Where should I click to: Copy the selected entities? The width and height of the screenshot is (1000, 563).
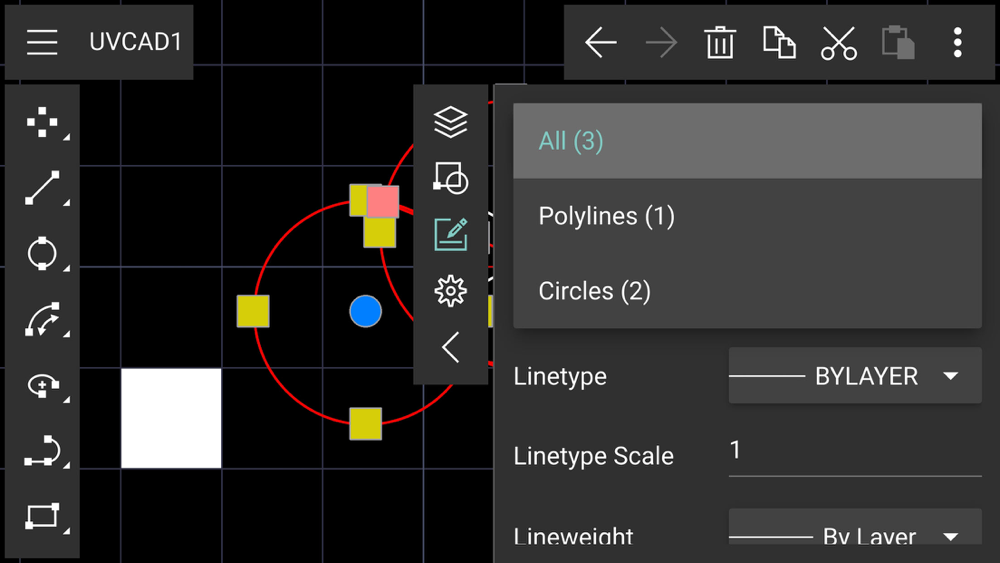779,43
